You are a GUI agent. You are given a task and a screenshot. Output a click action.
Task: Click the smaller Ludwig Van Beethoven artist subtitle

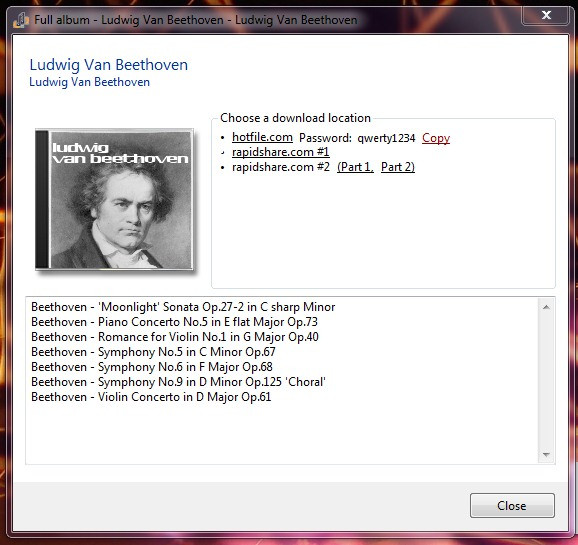[x=90, y=82]
